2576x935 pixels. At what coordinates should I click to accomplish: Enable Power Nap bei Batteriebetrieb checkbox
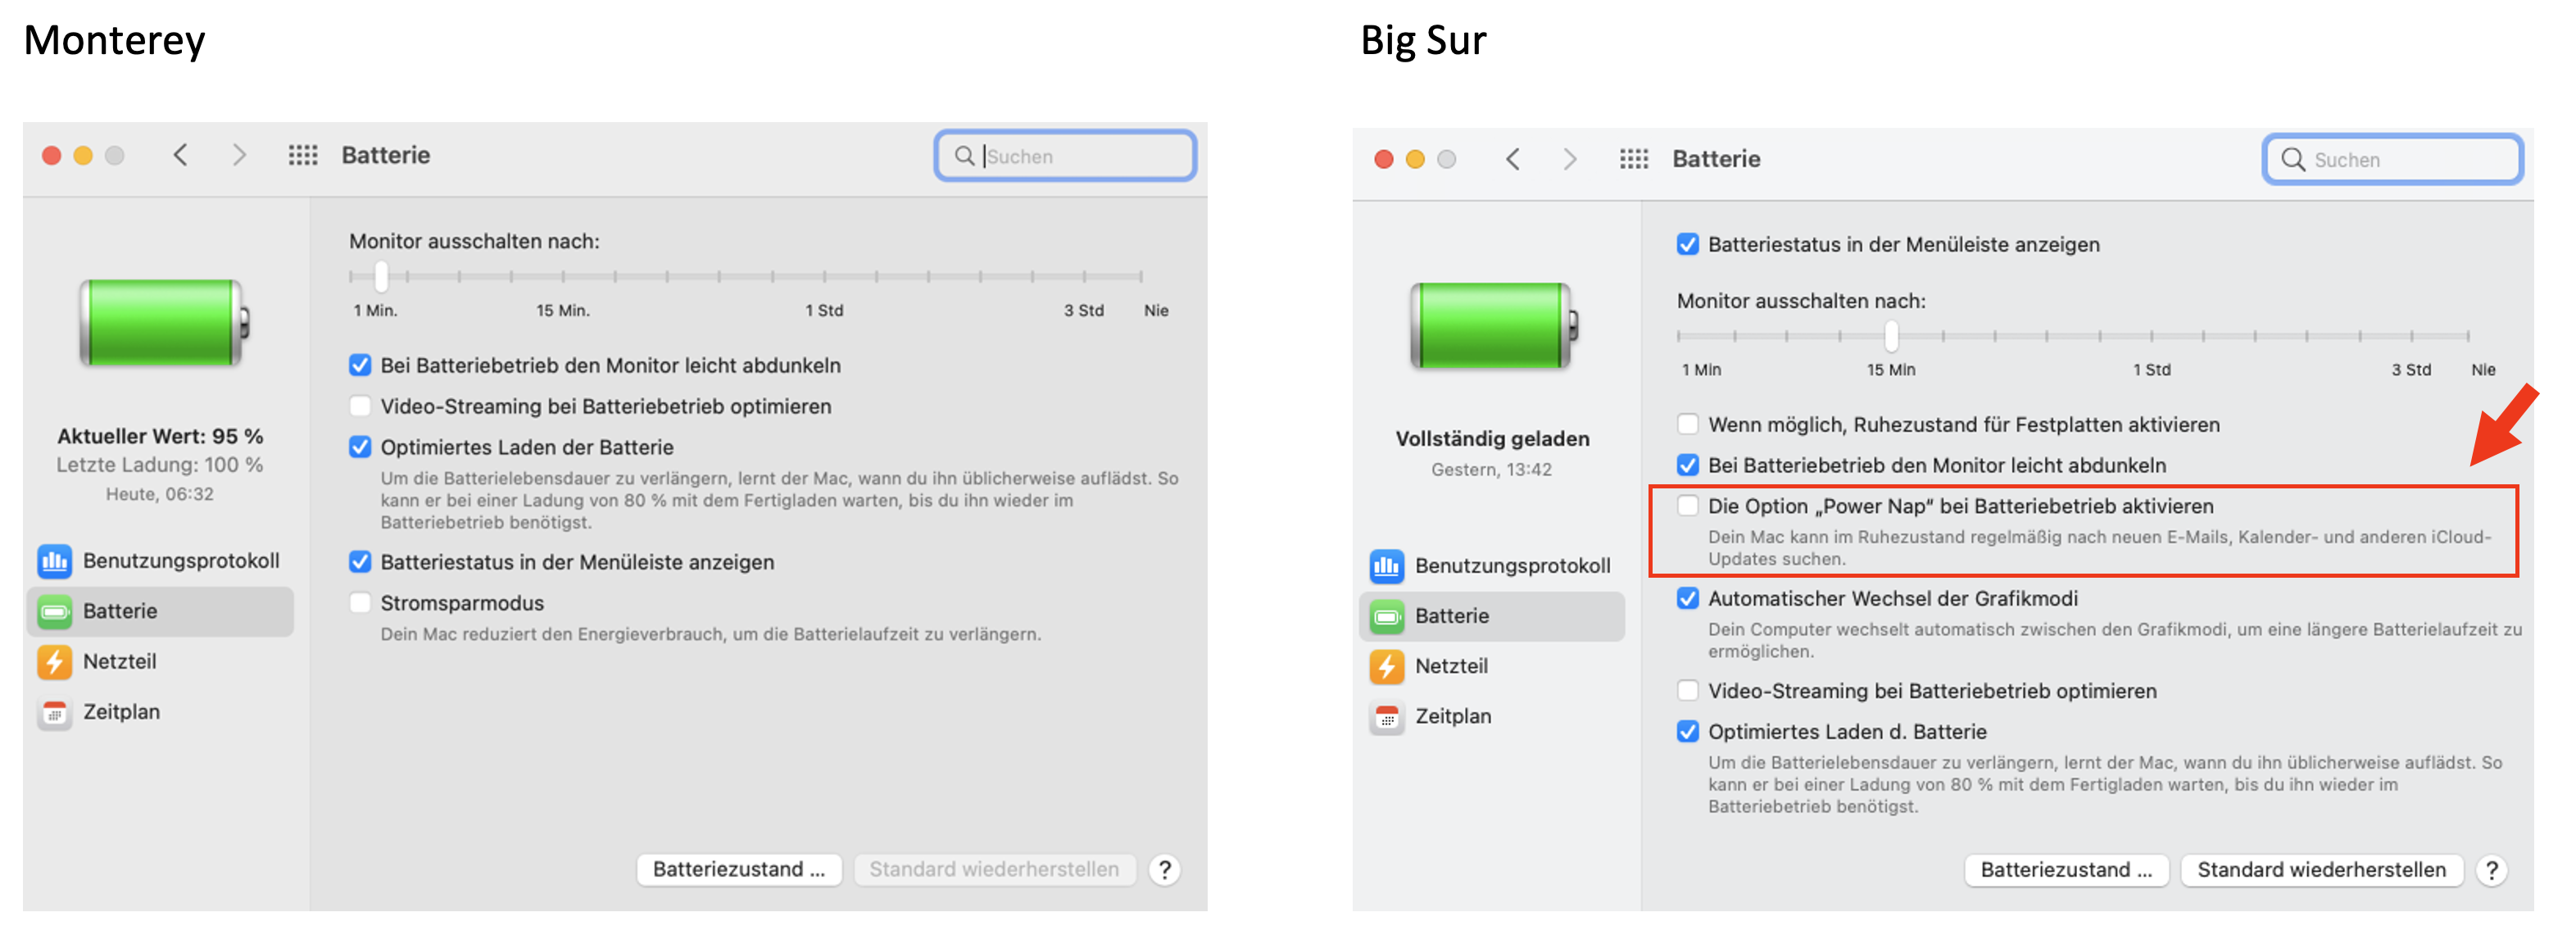(x=1688, y=506)
